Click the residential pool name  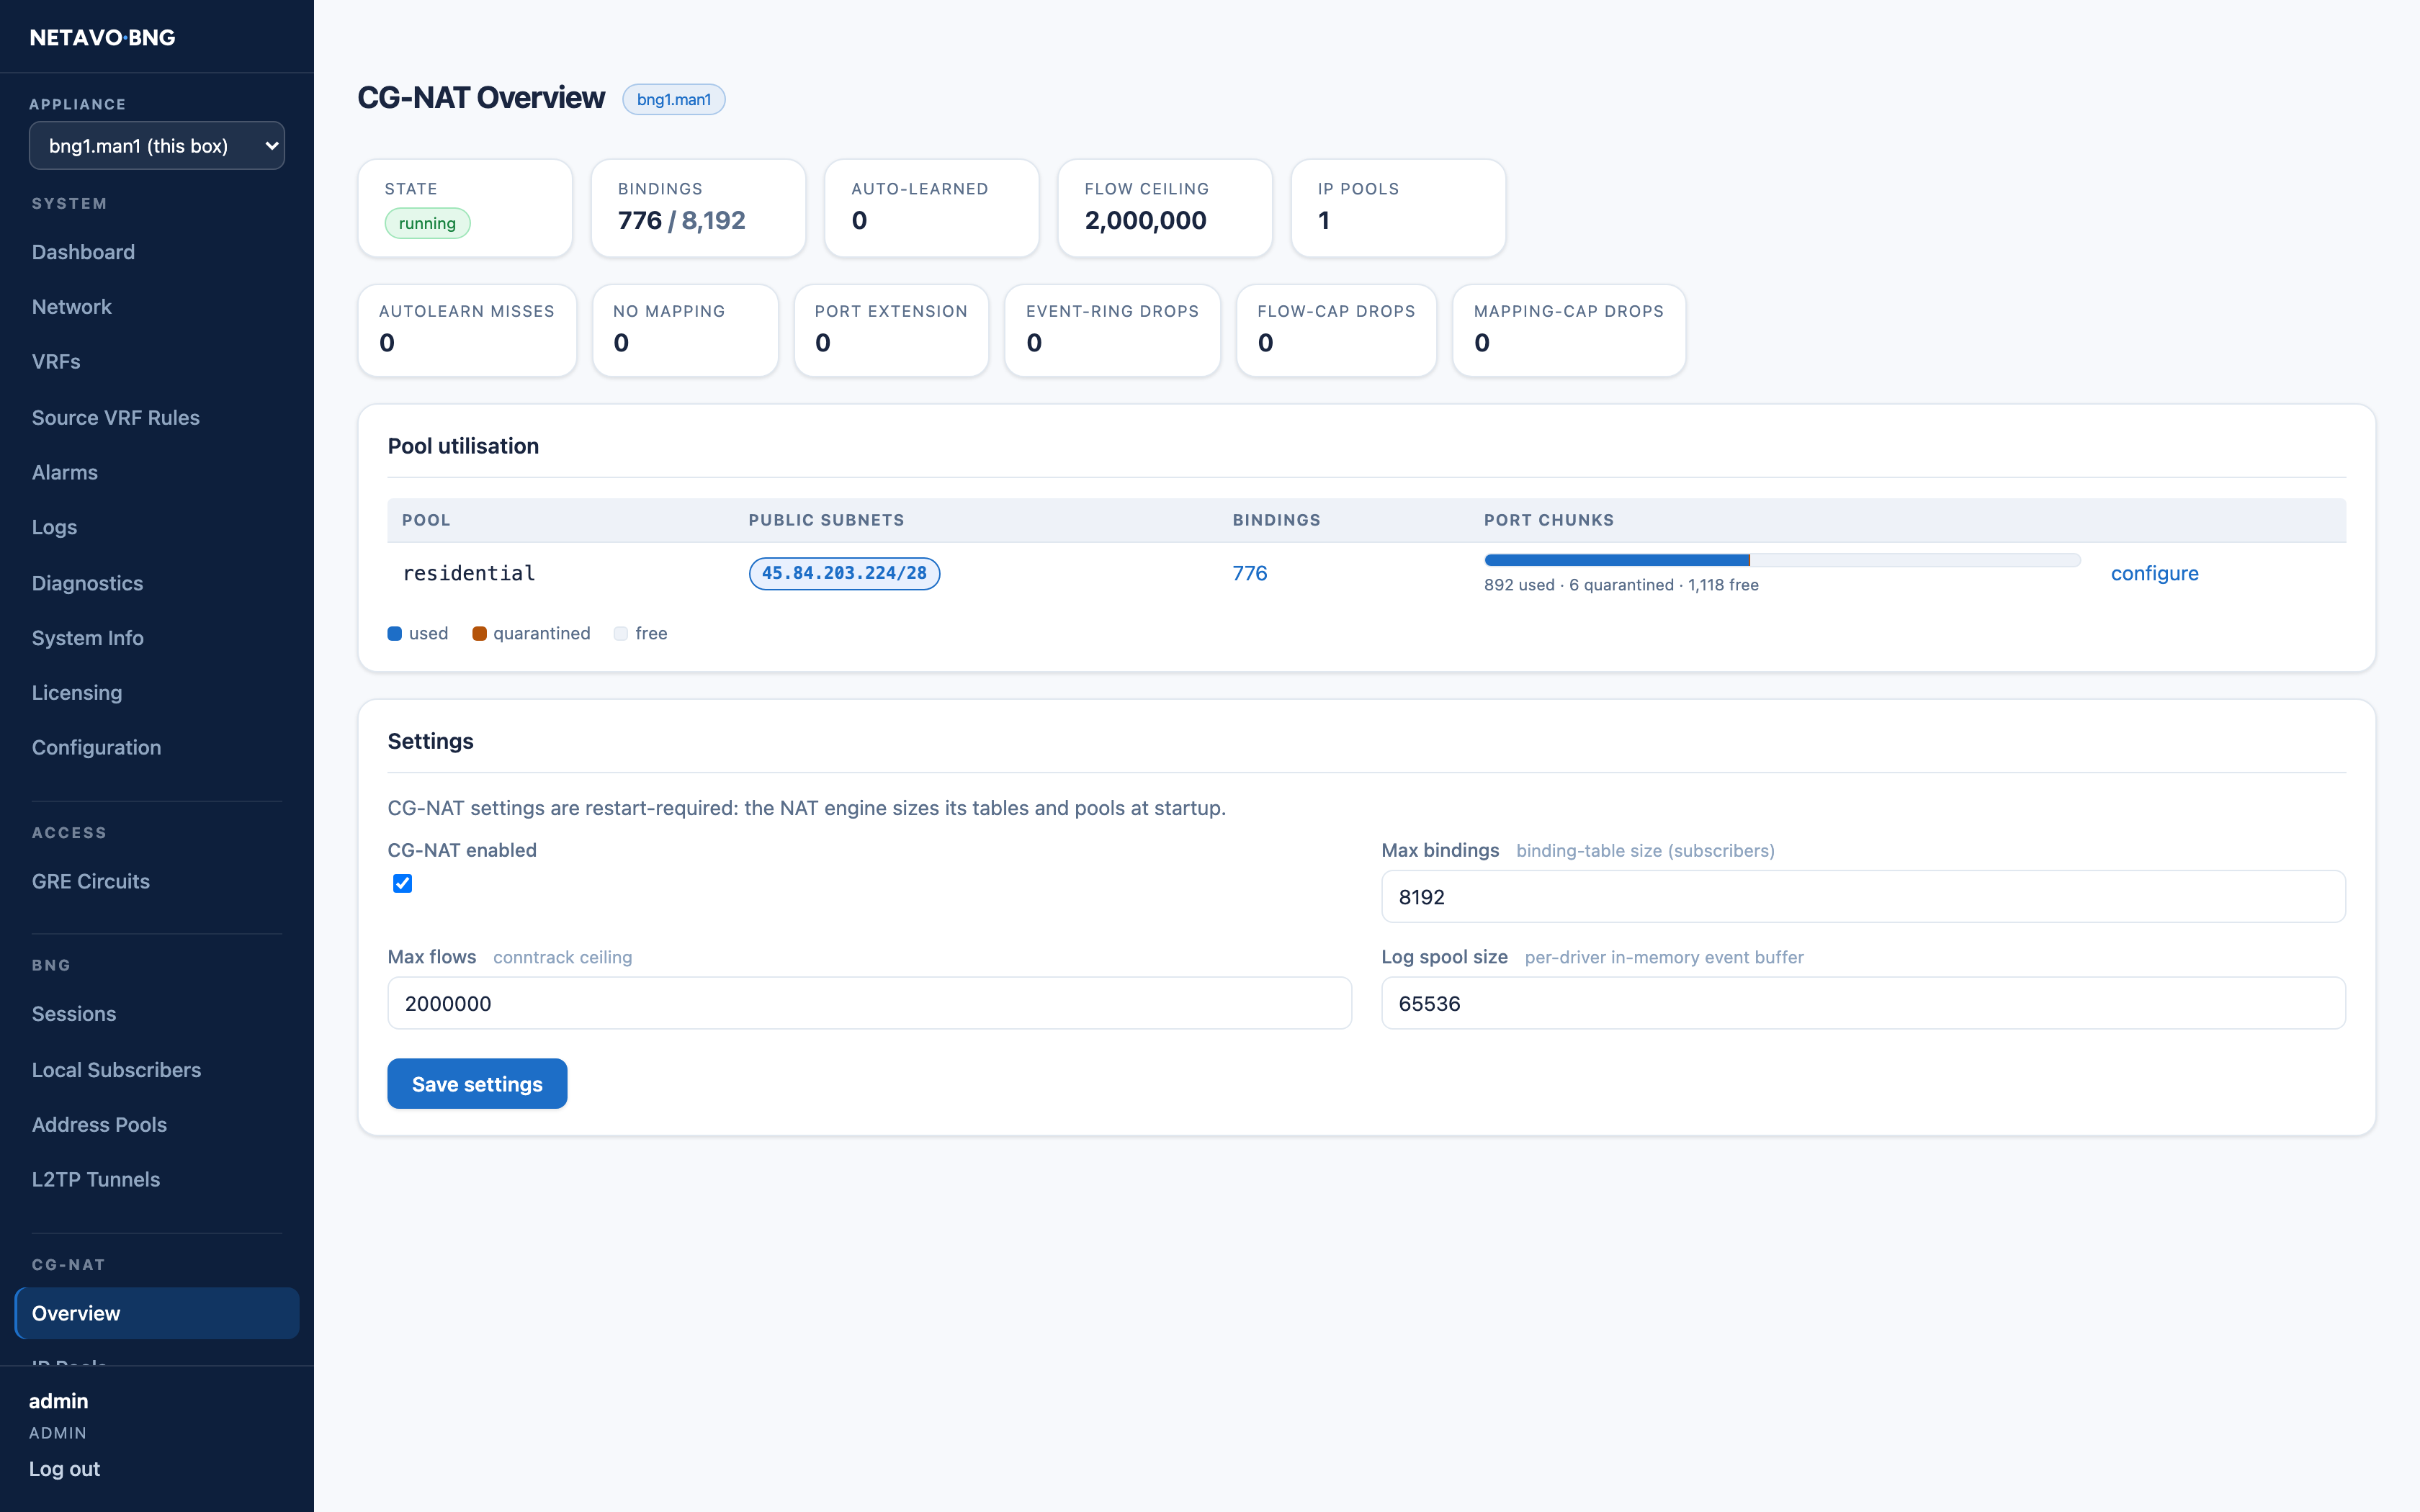469,573
